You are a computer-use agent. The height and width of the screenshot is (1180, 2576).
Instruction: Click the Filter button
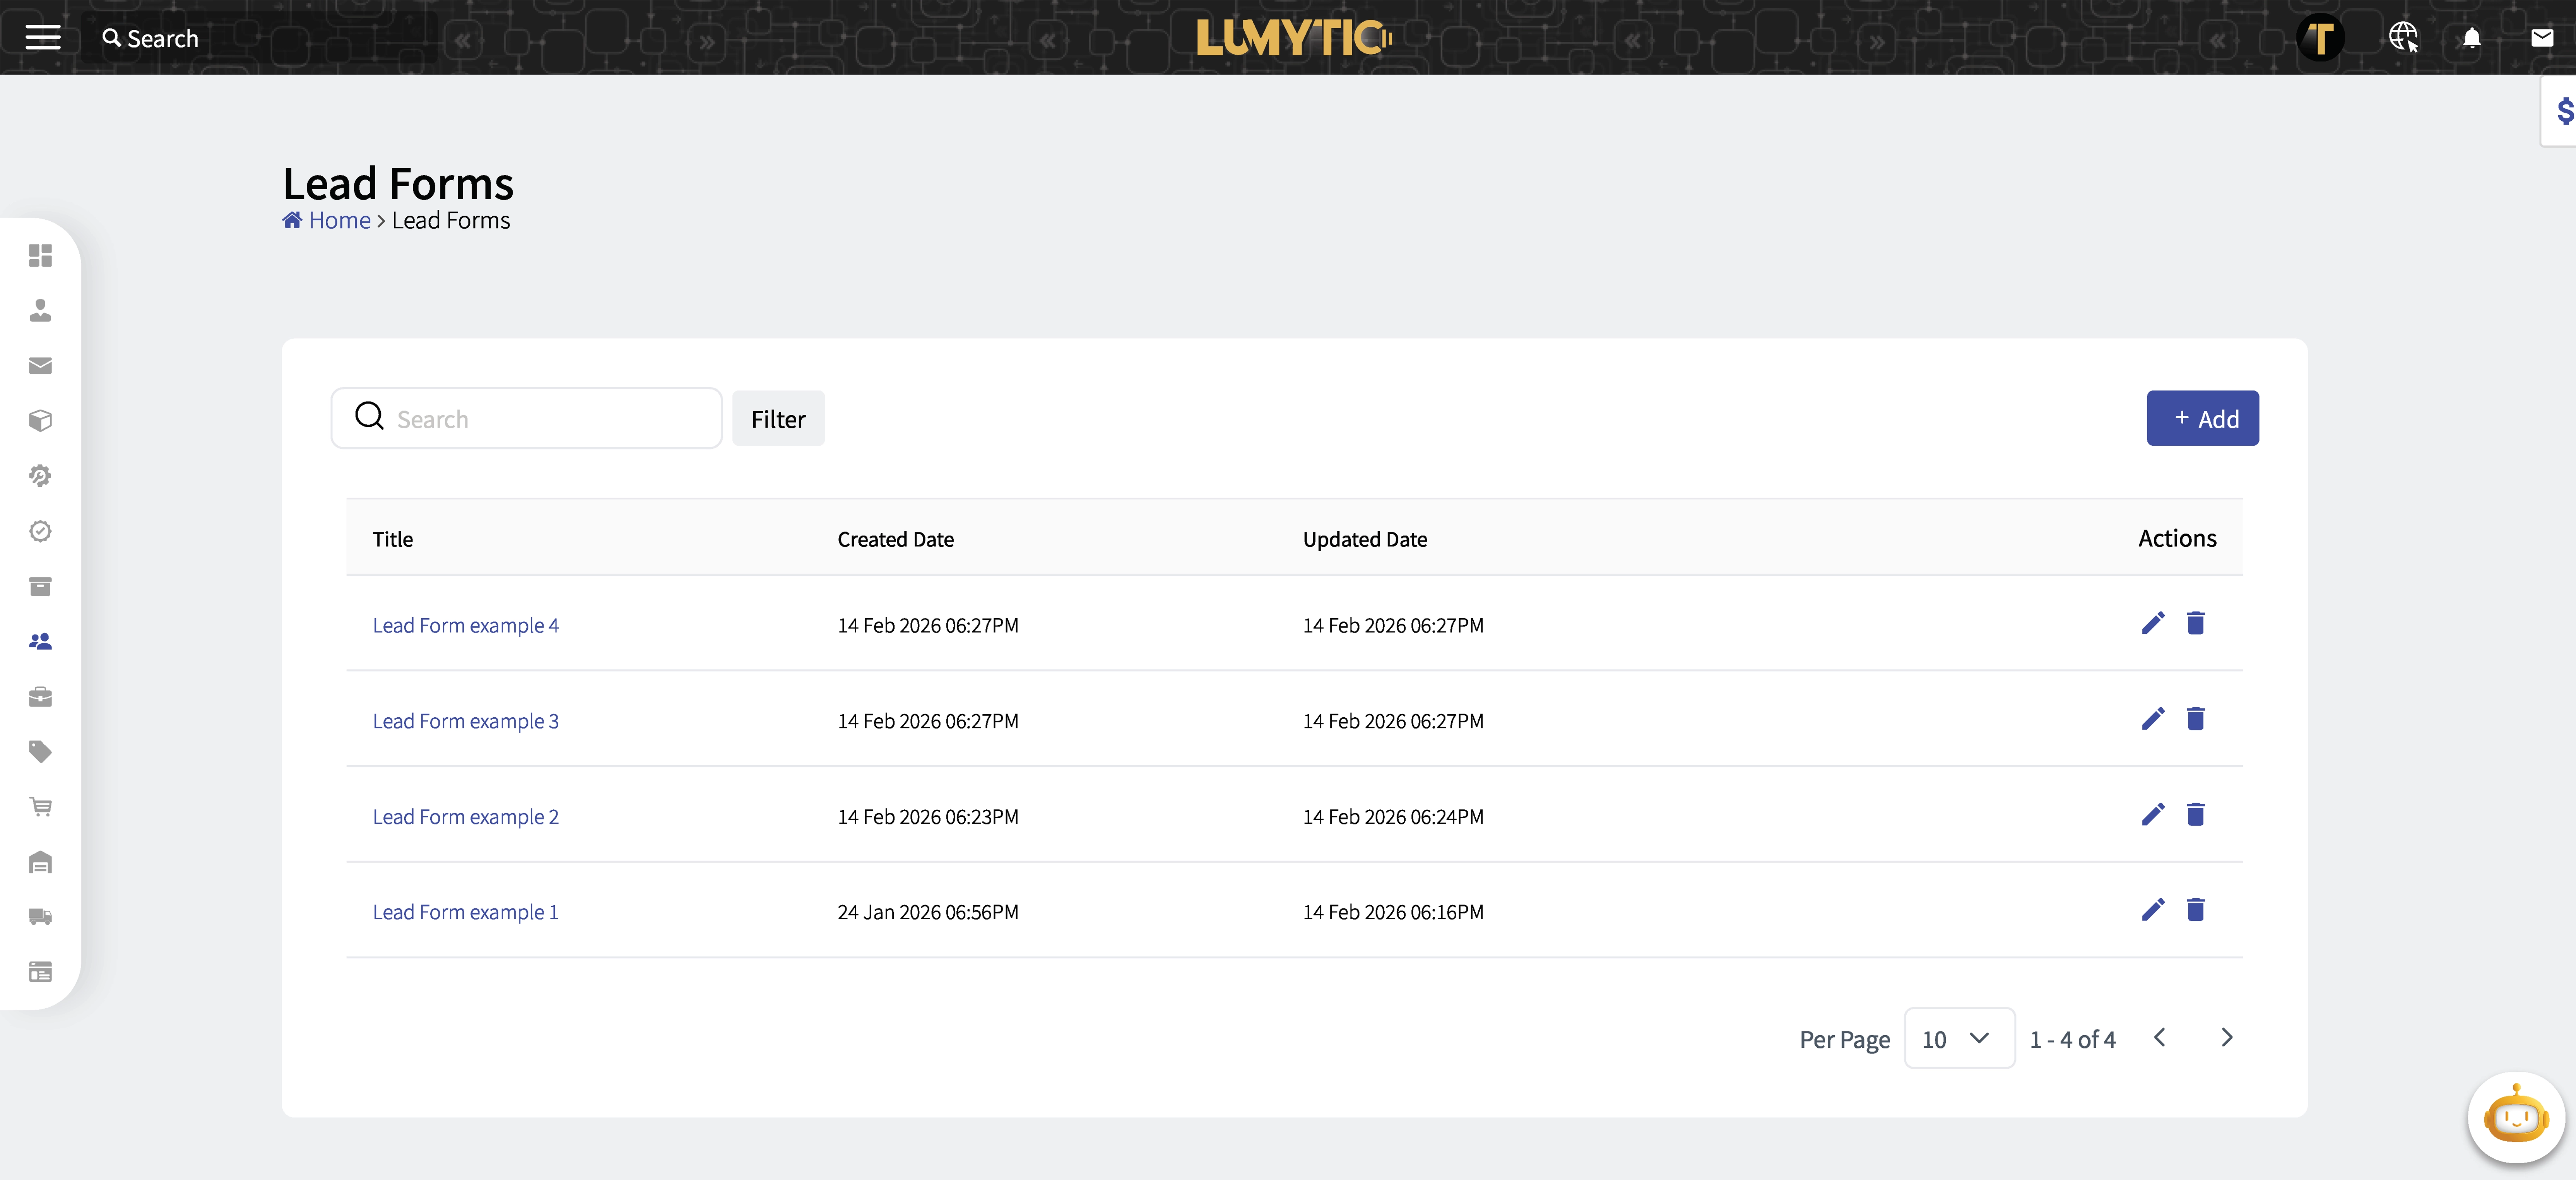778,418
